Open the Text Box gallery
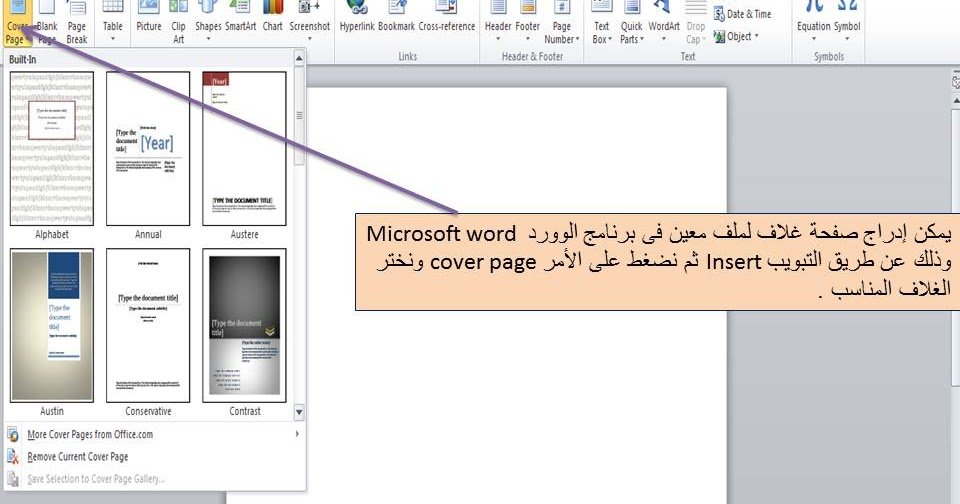 tap(602, 23)
